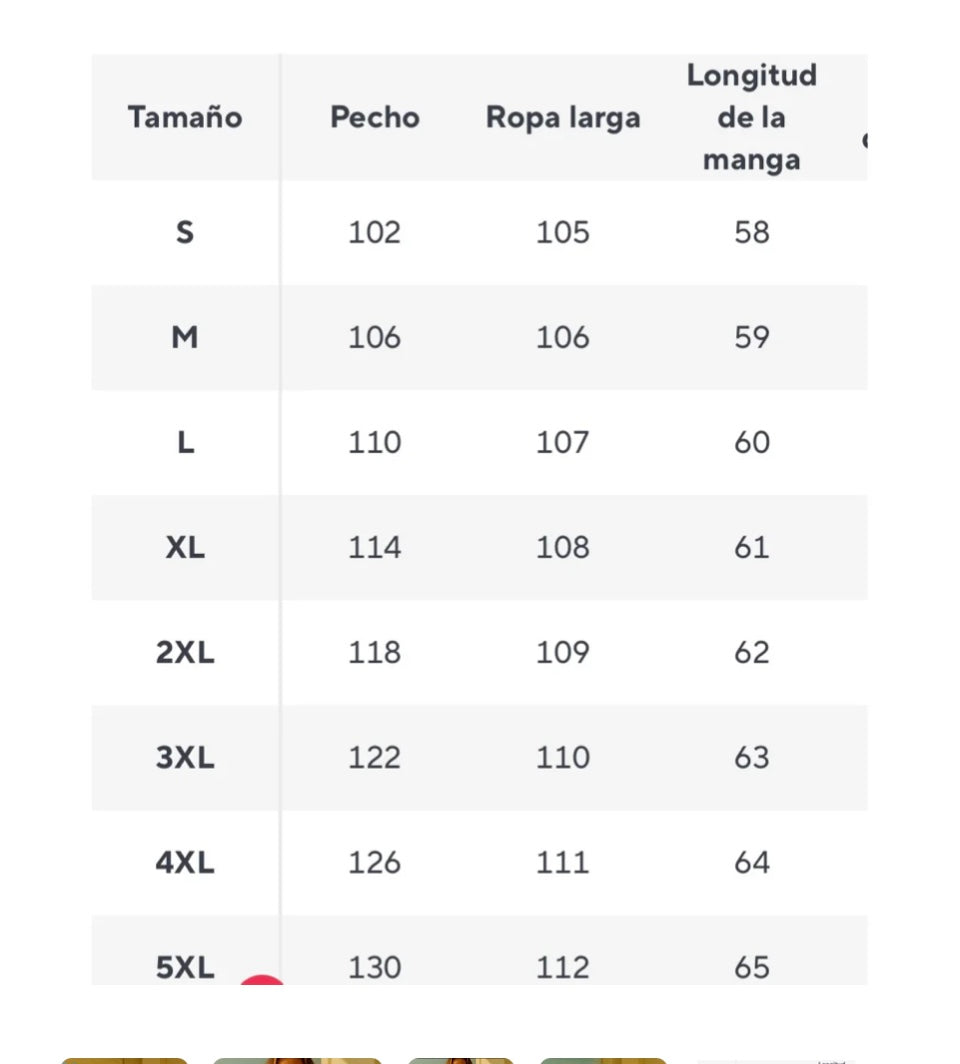Open the small size-chart thumbnail at bottom right
Screen dimensions: 960x1064
(x=773, y=1061)
